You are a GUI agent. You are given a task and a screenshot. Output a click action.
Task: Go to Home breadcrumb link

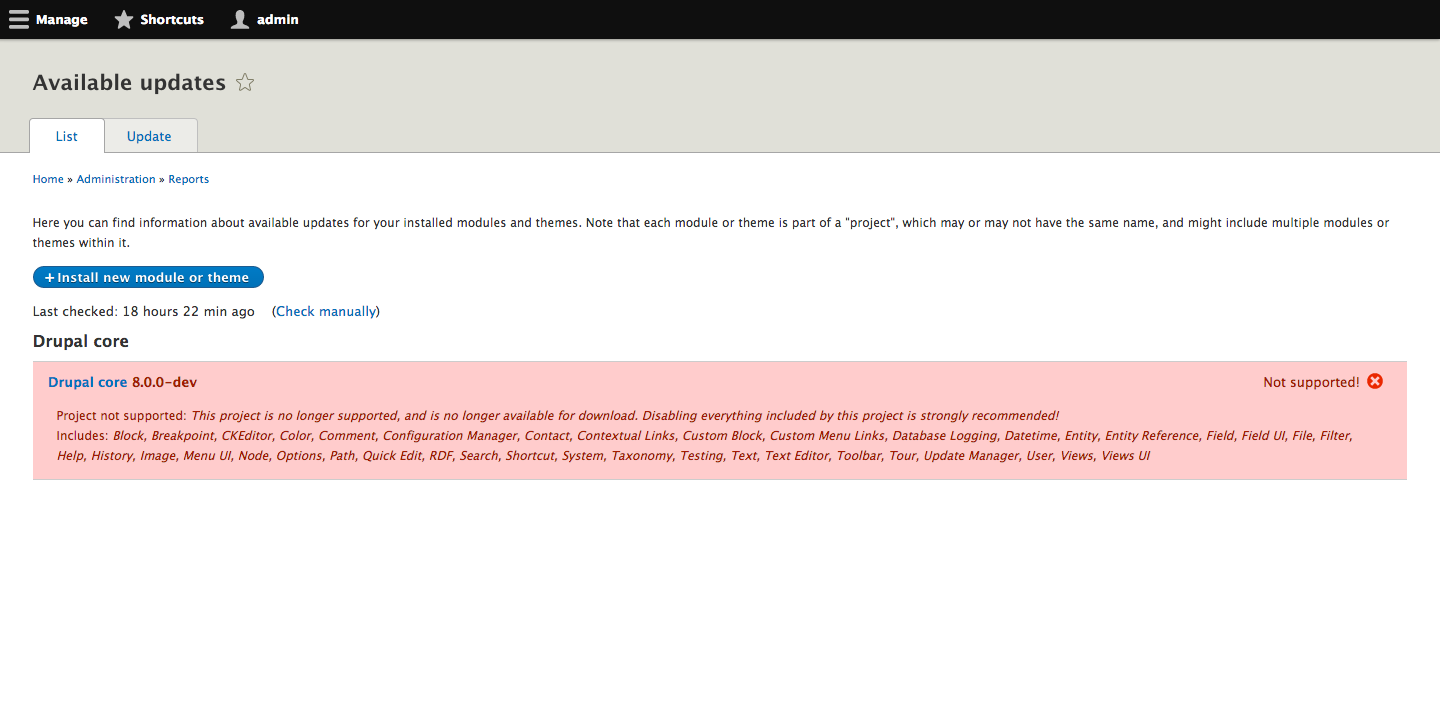click(48, 179)
